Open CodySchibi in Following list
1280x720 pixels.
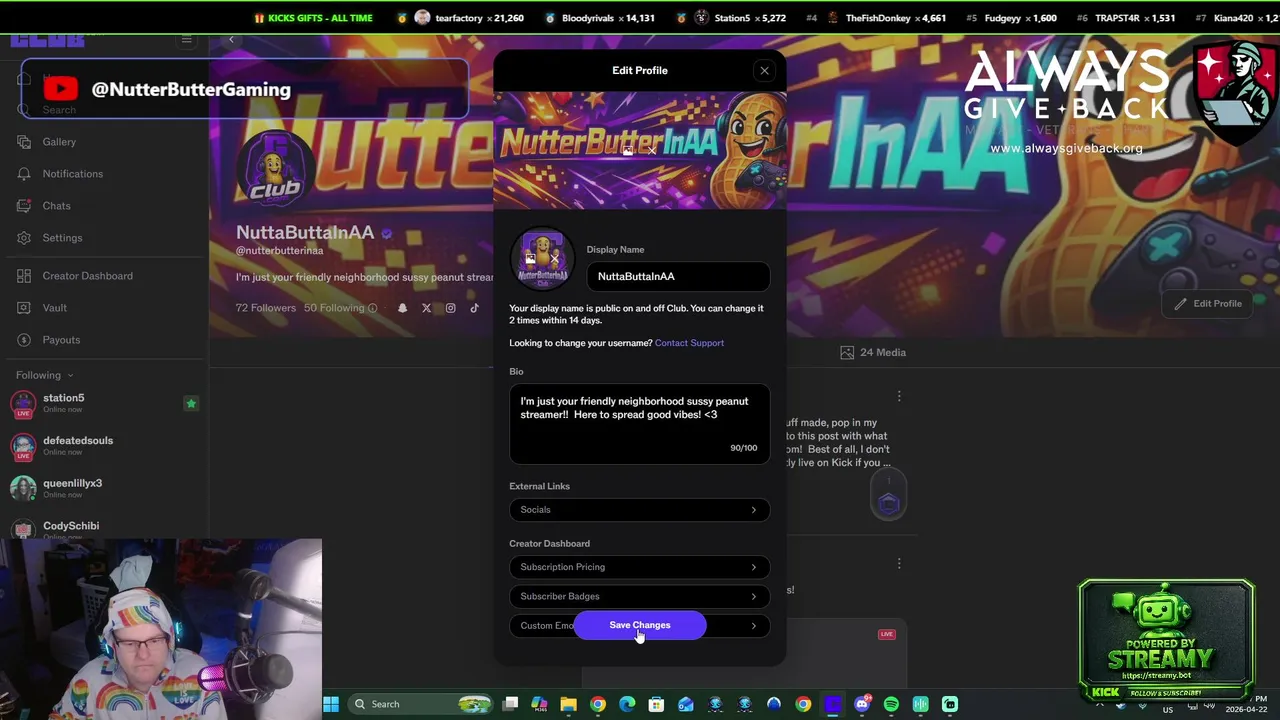coord(70,526)
